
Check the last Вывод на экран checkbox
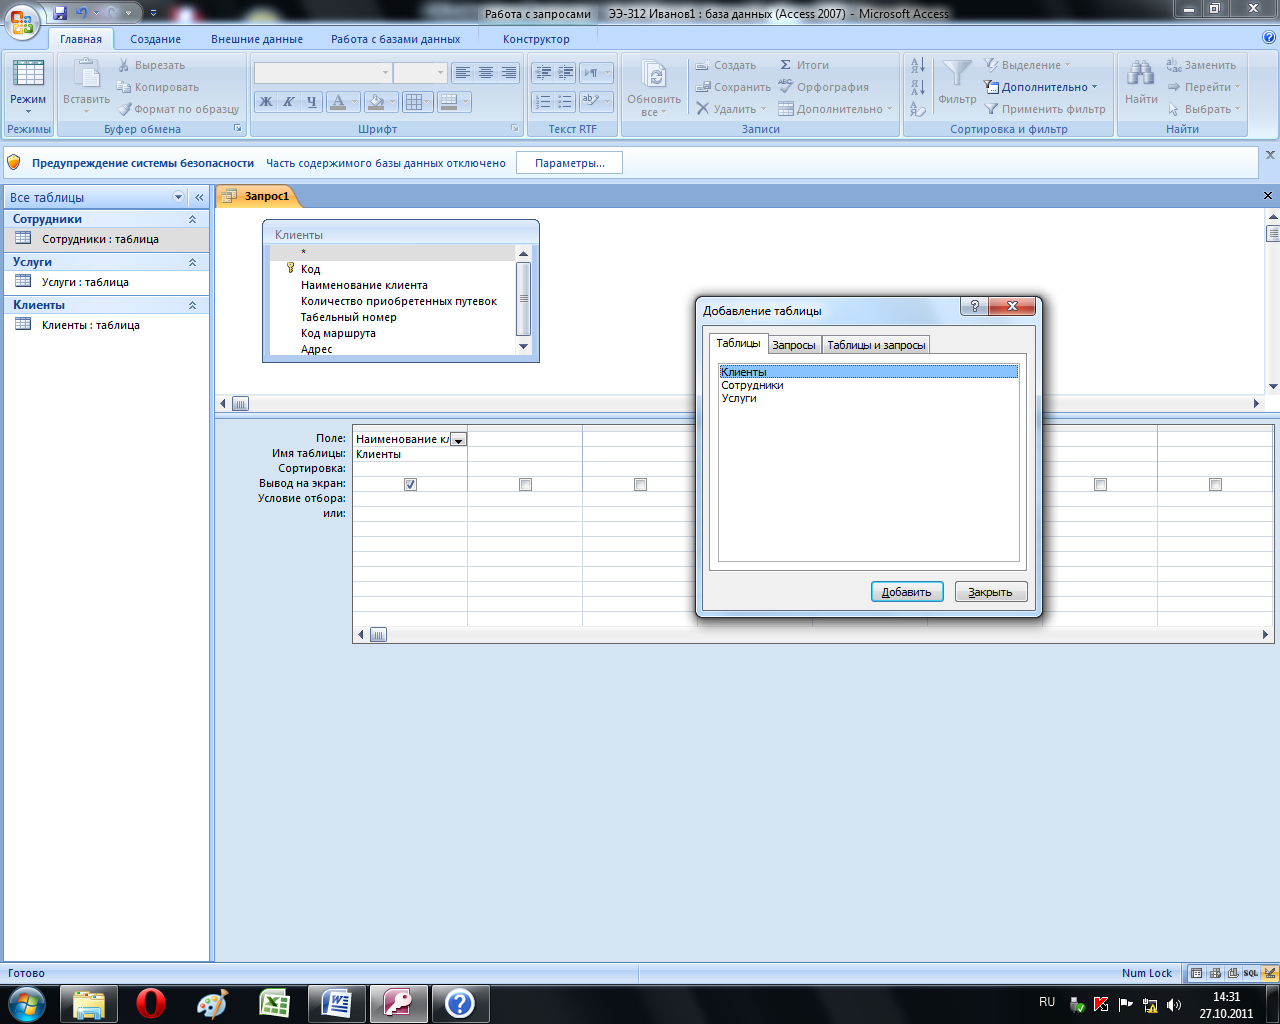(x=1215, y=484)
